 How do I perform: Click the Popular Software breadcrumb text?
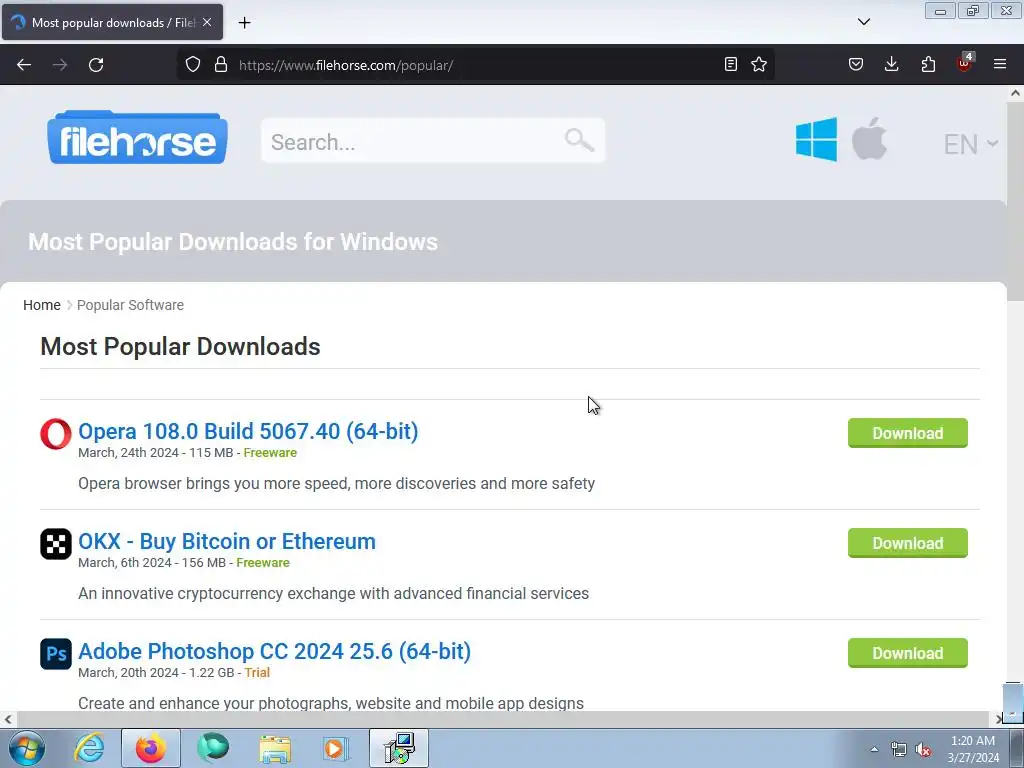[x=130, y=305]
